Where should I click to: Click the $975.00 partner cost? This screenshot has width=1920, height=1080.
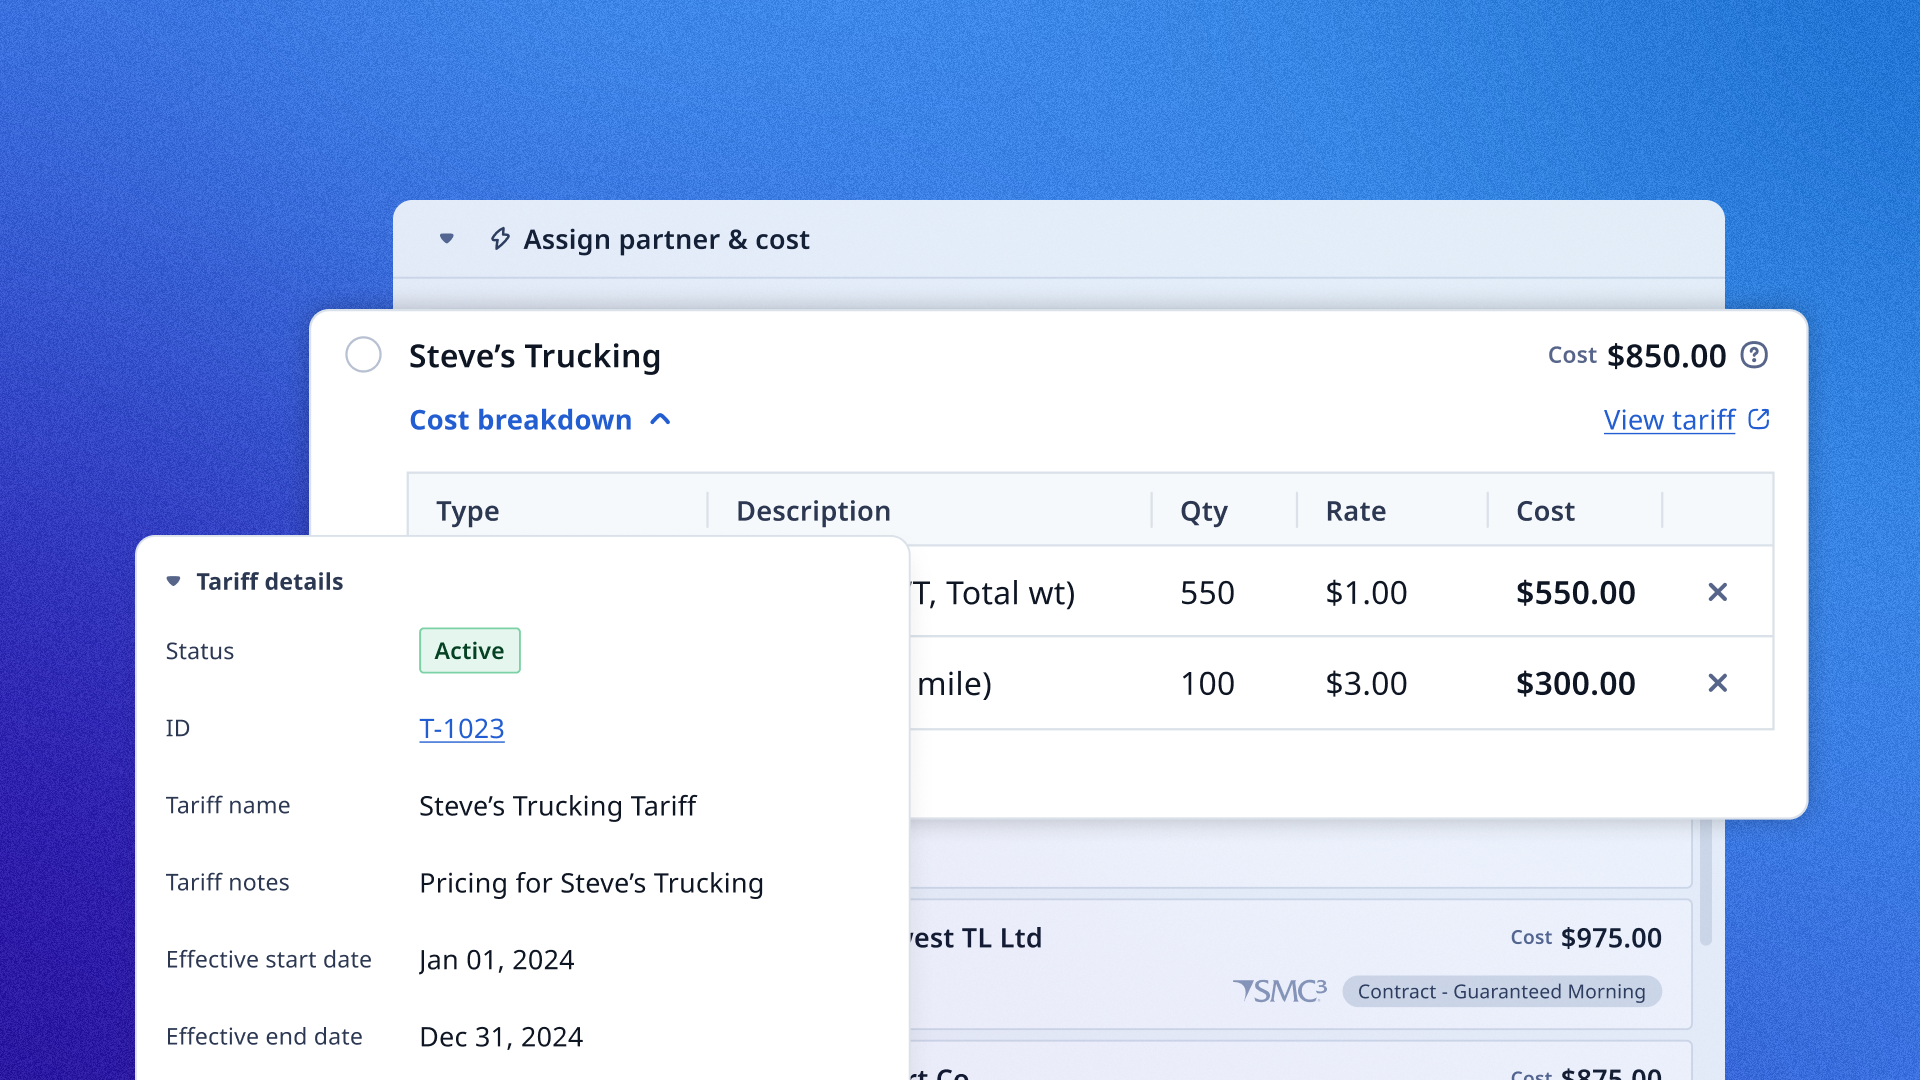pyautogui.click(x=1611, y=938)
